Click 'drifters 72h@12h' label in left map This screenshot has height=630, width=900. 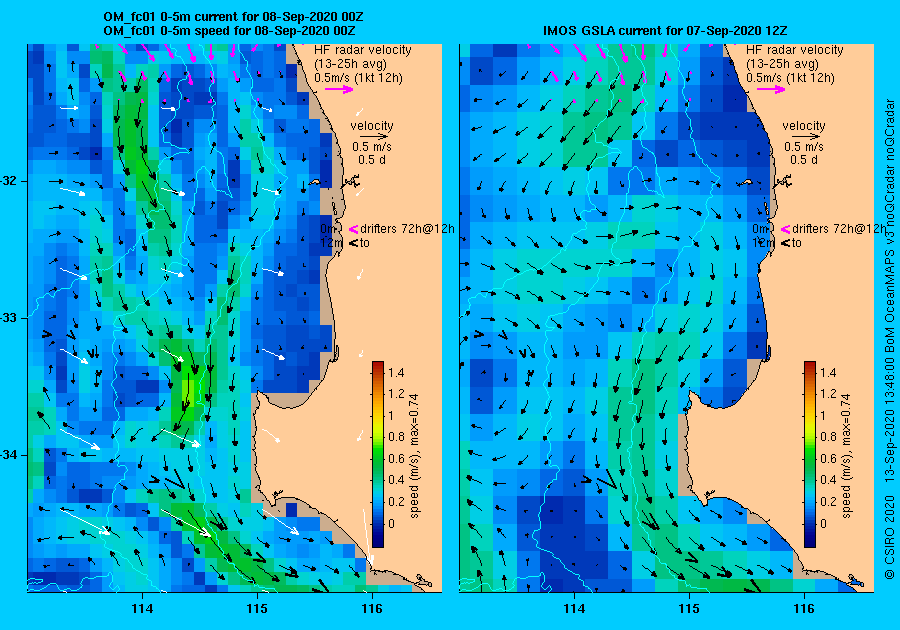coord(407,229)
